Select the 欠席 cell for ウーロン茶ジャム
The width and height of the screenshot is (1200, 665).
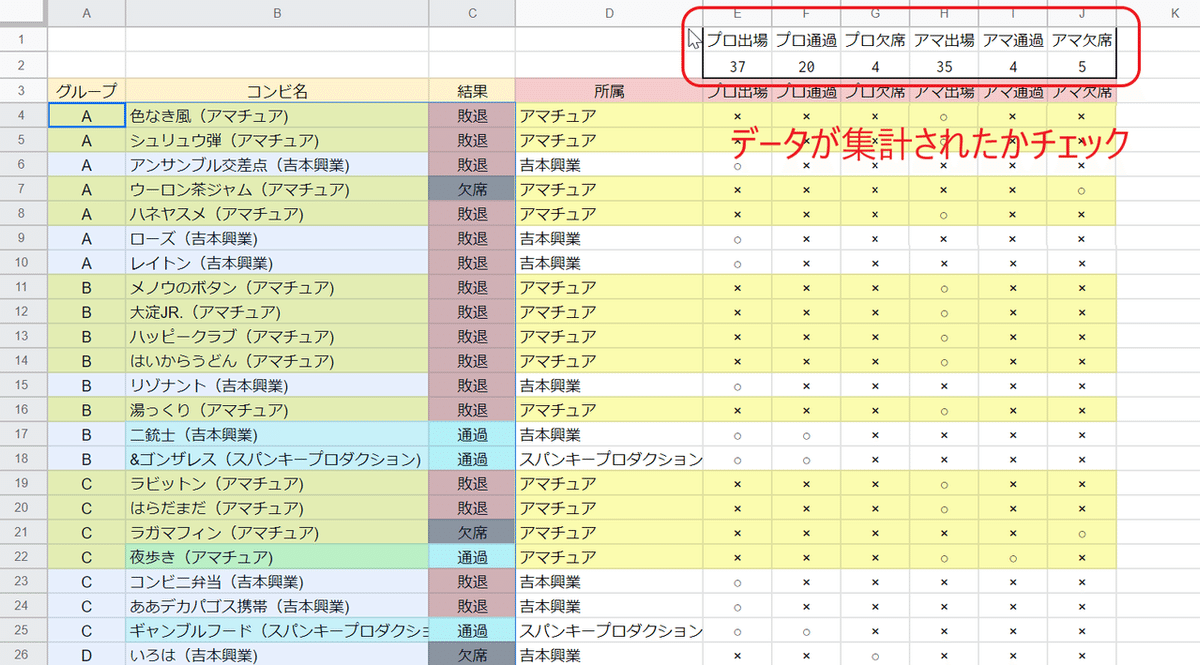[x=471, y=189]
